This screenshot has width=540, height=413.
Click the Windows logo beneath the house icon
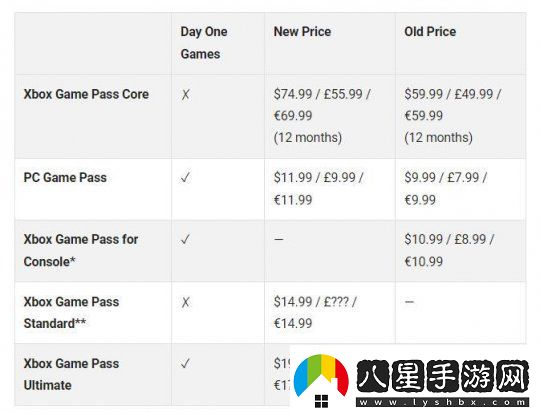[x=321, y=401]
